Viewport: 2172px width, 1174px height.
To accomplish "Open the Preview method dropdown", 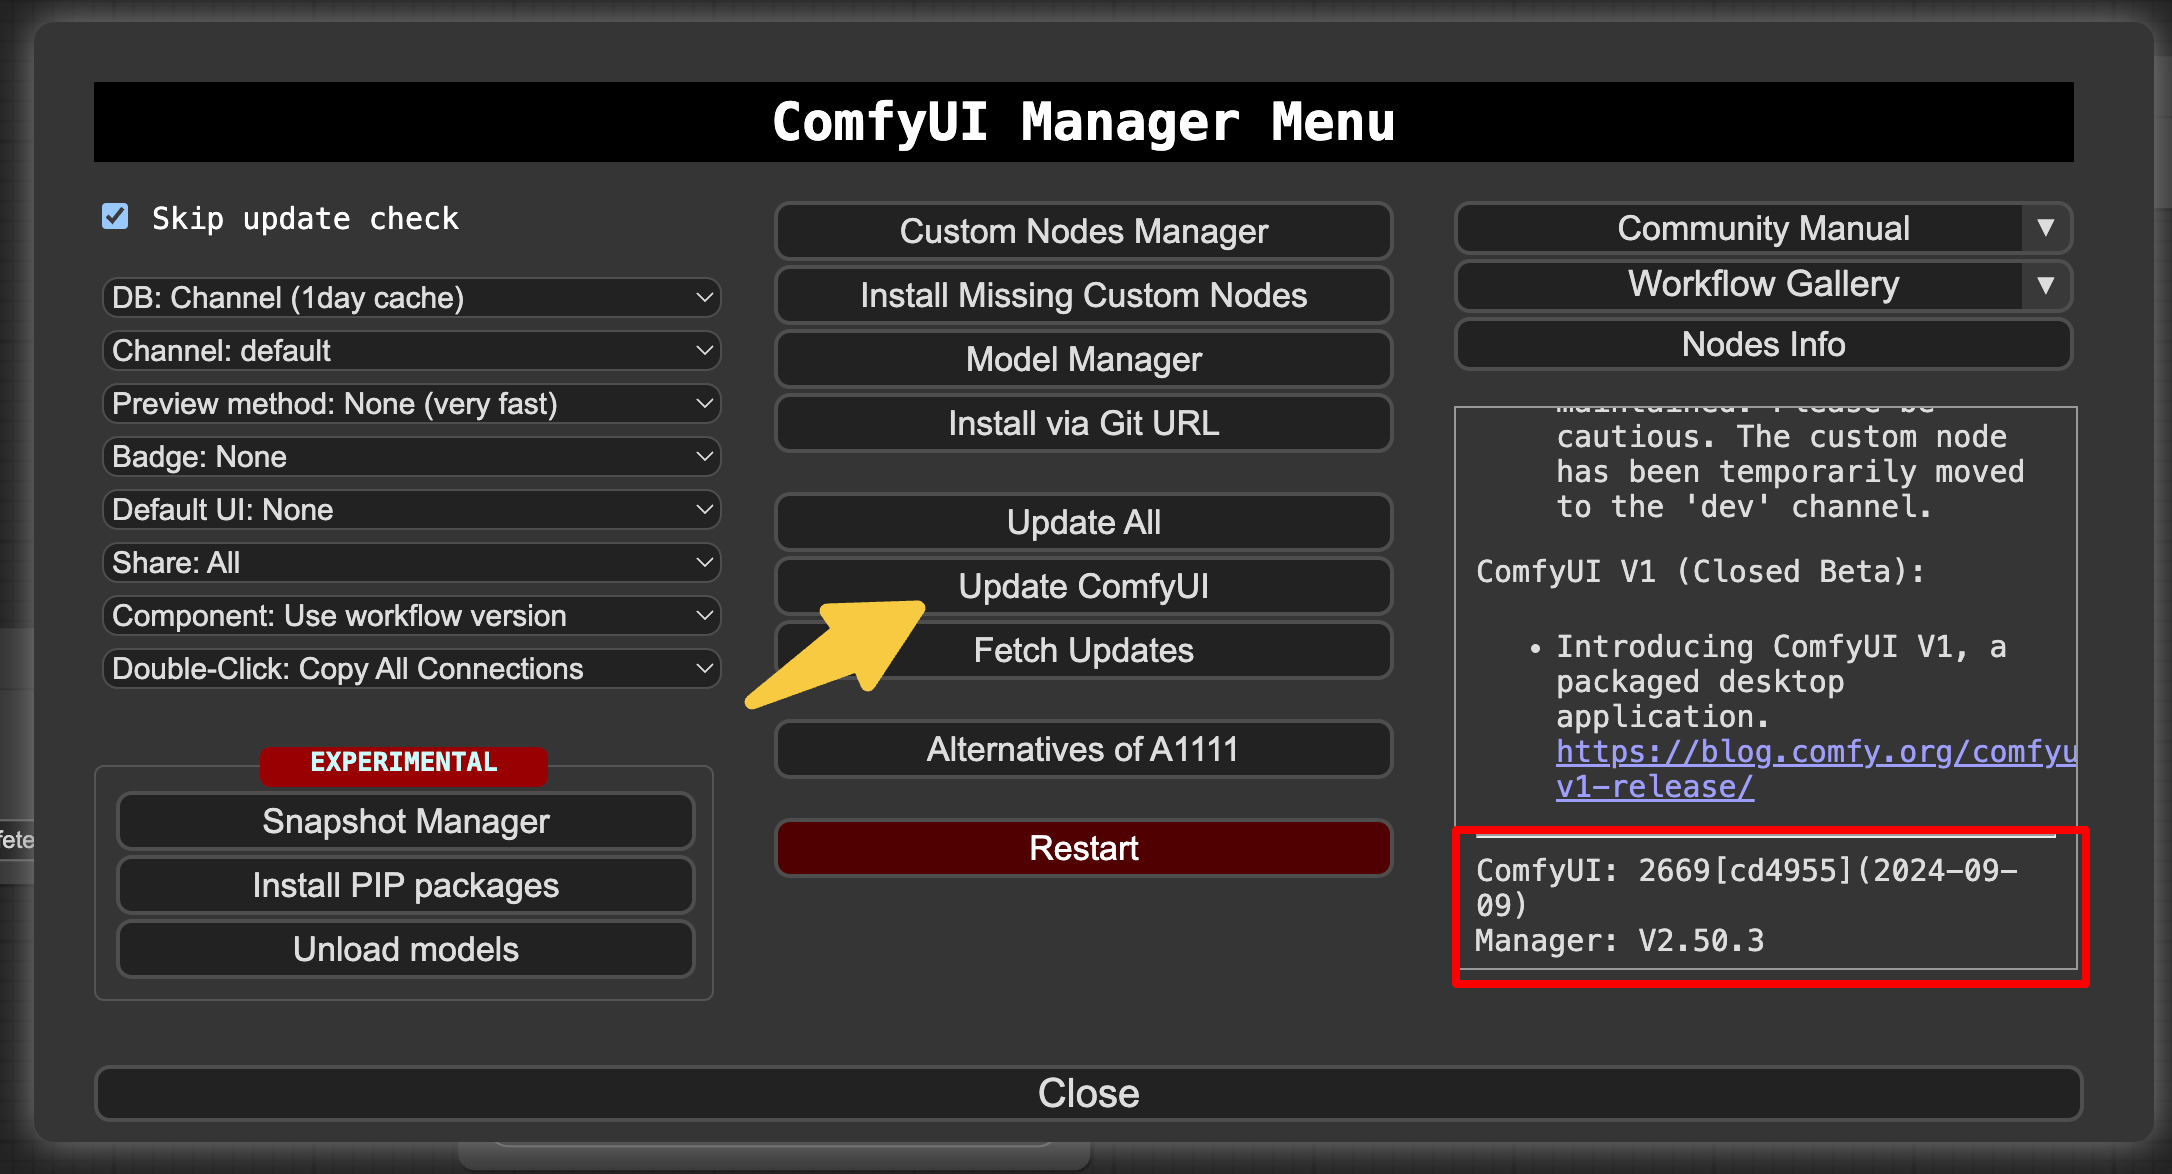I will [x=411, y=404].
